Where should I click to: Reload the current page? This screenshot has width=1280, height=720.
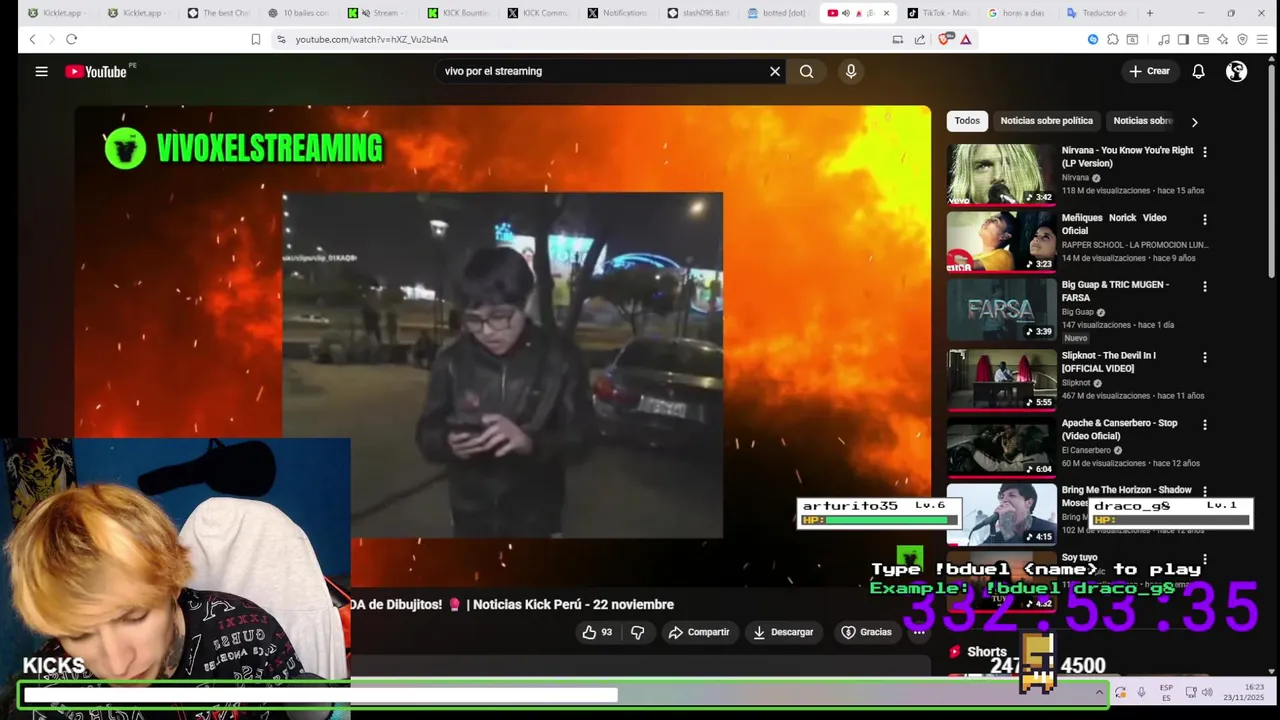(x=71, y=39)
